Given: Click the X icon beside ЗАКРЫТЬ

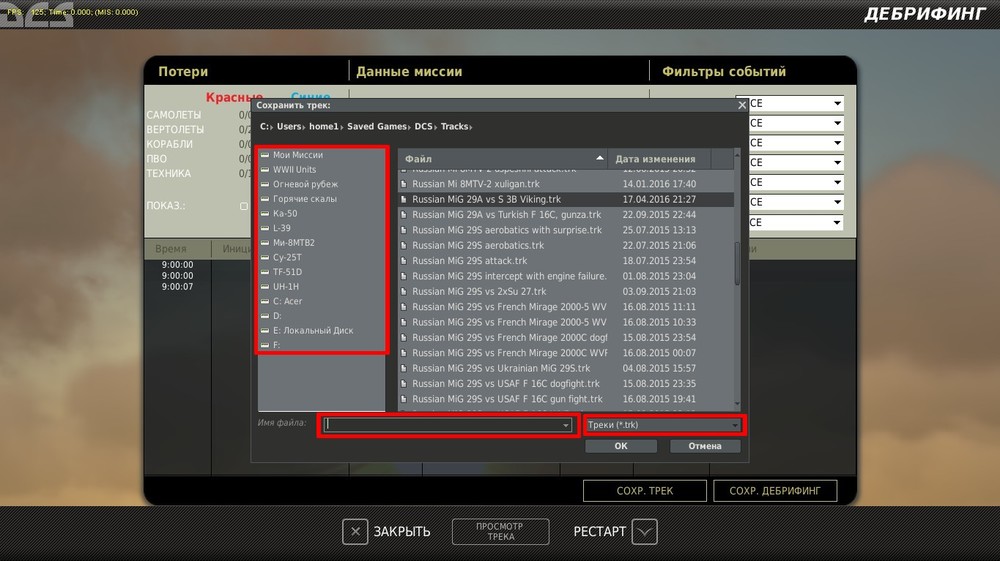Looking at the screenshot, I should 355,532.
